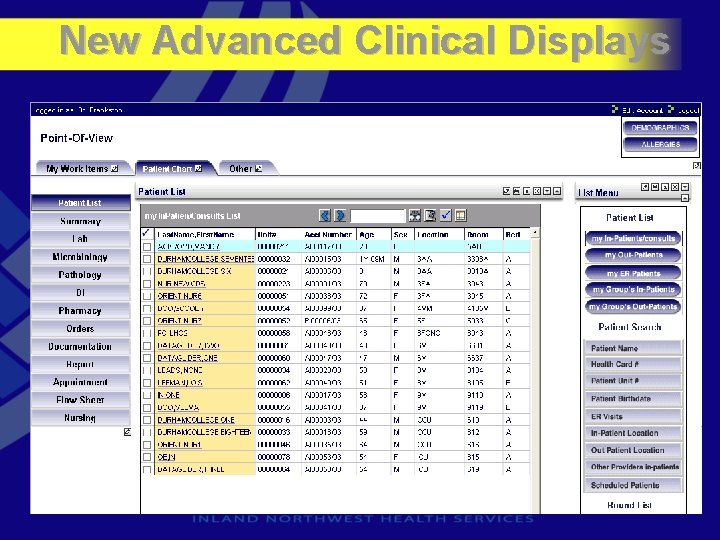Click the small icon below the Nursing button
The width and height of the screenshot is (720, 540).
(x=127, y=432)
